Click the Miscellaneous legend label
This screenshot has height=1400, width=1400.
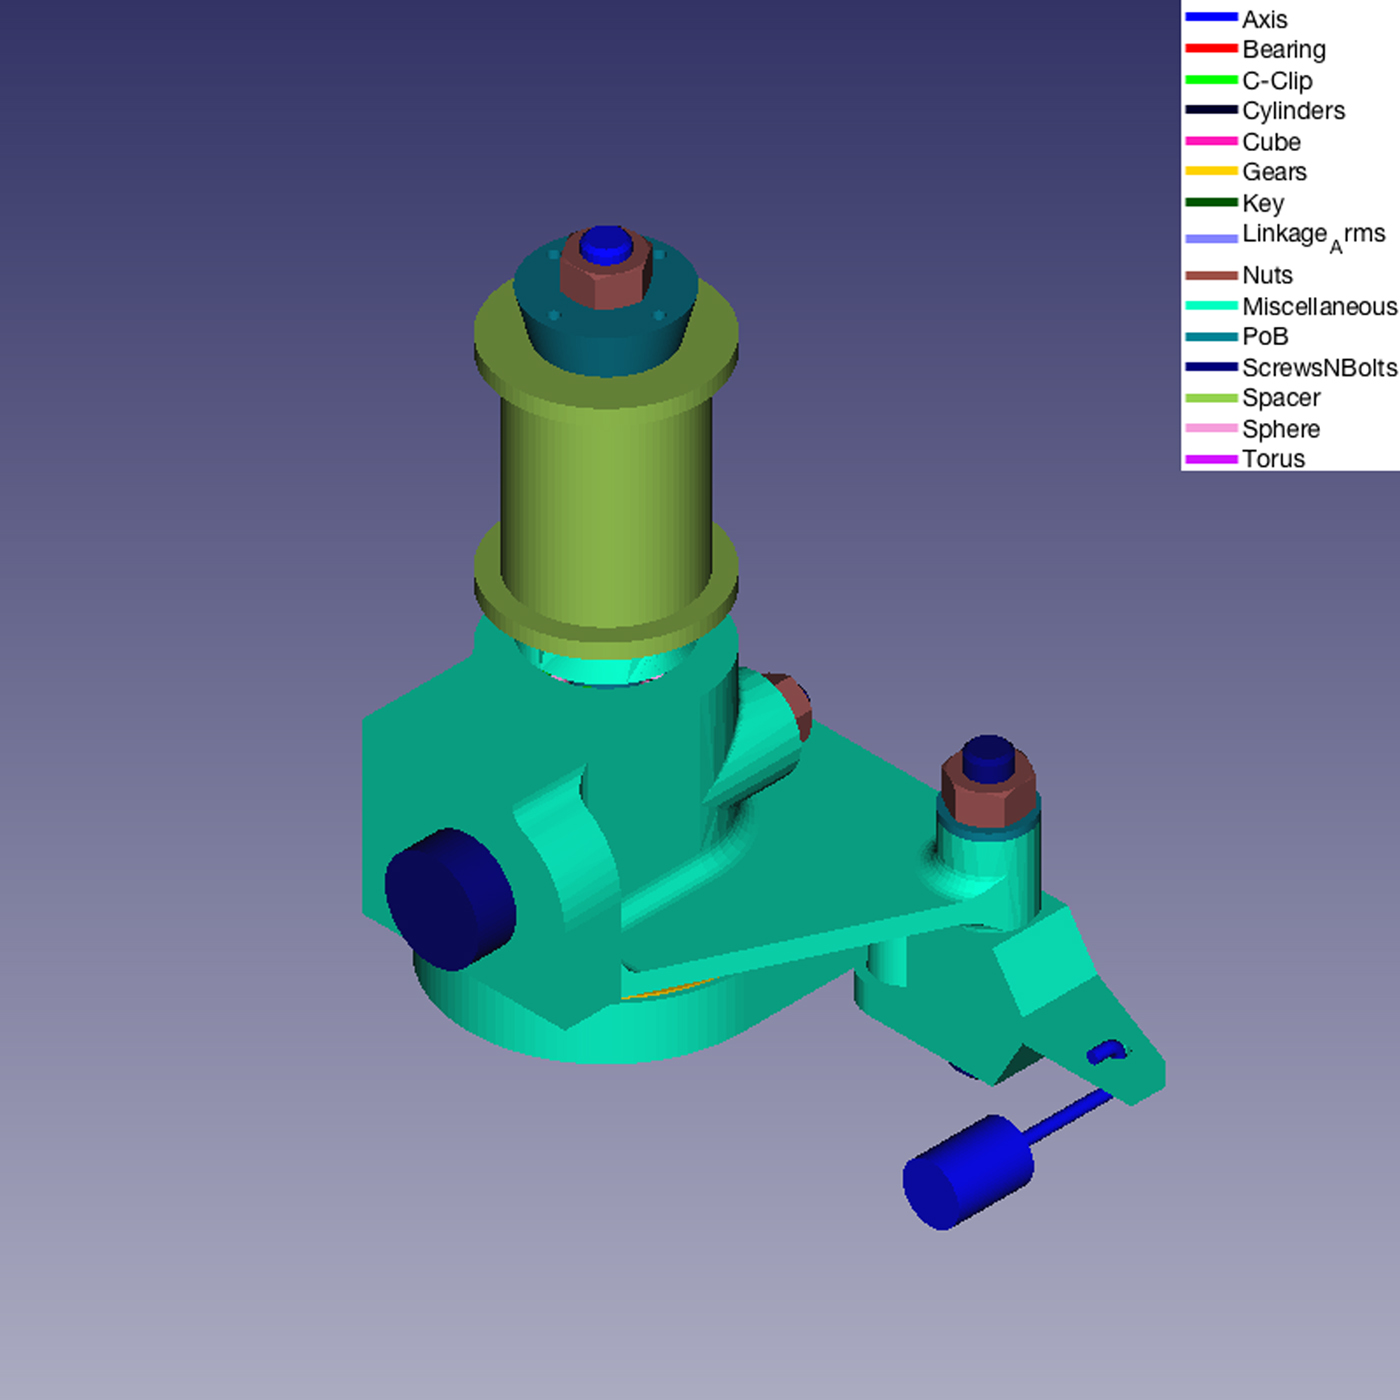(1318, 306)
